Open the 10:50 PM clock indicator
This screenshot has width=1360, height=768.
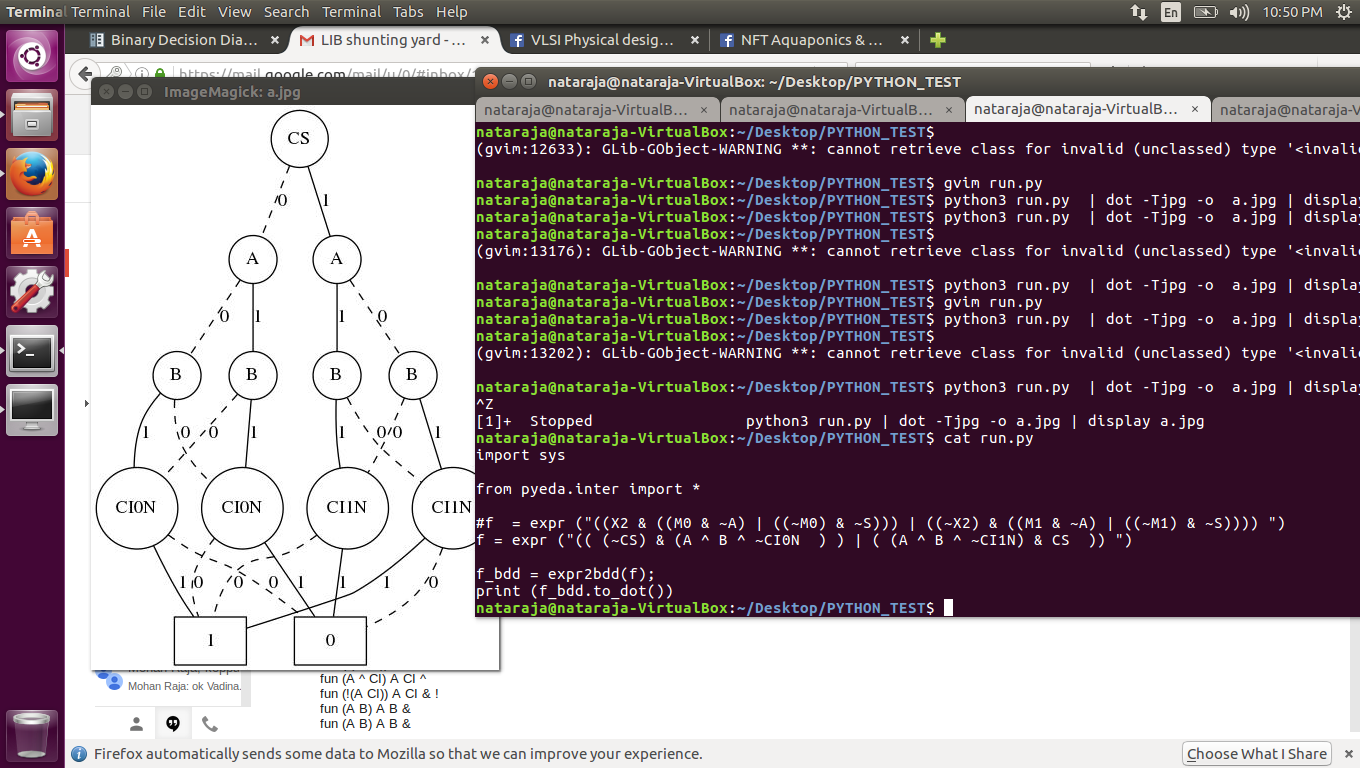(1292, 12)
